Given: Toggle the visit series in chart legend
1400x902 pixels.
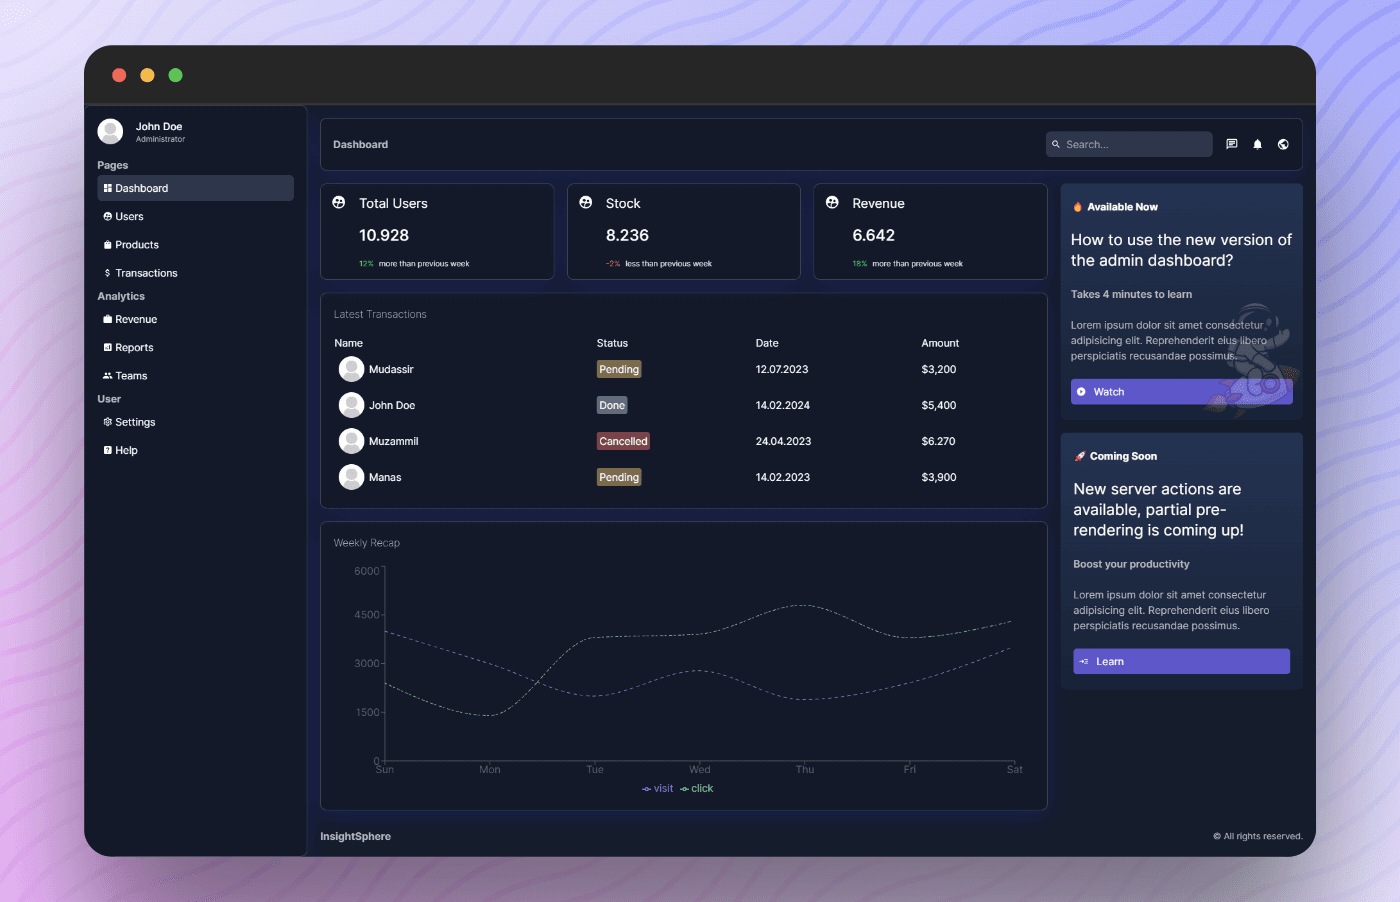Looking at the screenshot, I should tap(658, 789).
